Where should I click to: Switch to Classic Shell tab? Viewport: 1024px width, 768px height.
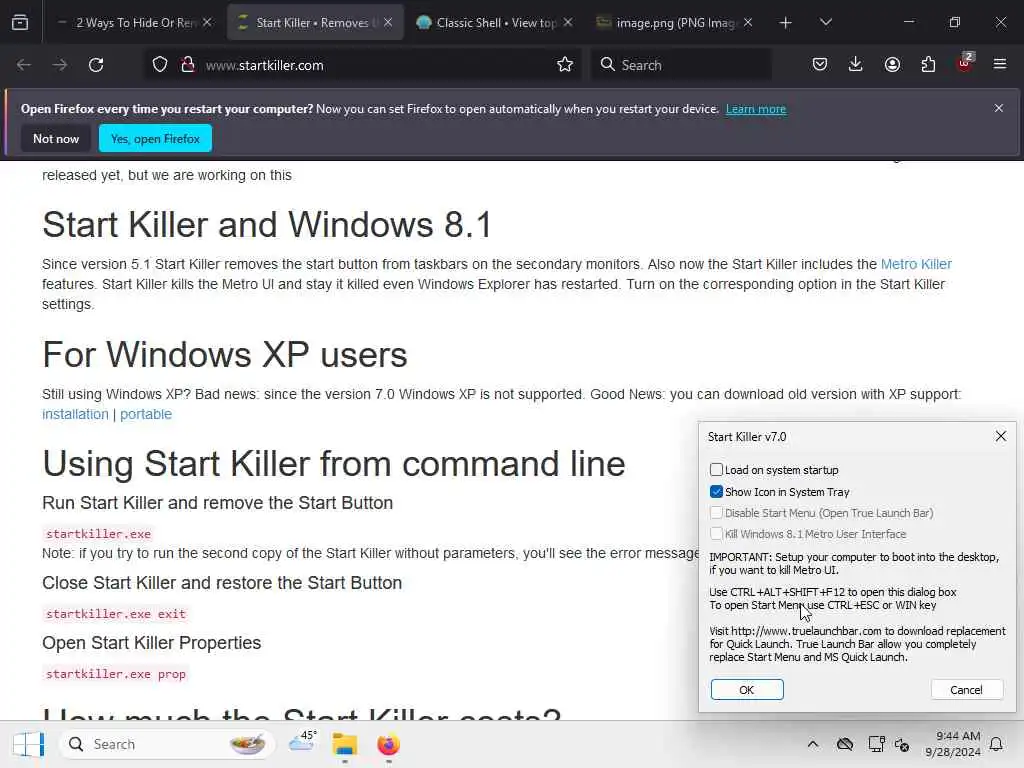click(x=496, y=23)
